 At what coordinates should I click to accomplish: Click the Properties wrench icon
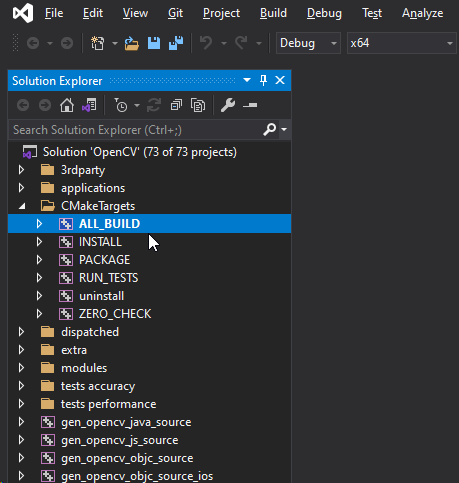click(228, 105)
